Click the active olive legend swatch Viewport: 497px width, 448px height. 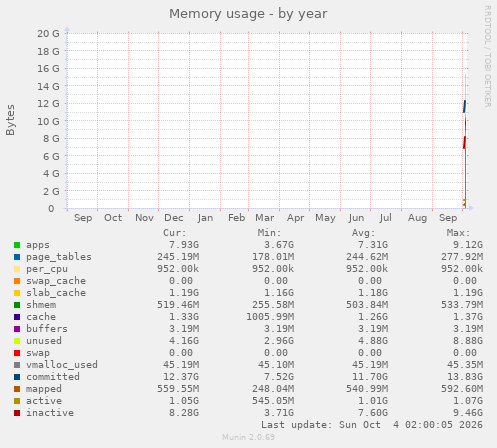coord(17,401)
